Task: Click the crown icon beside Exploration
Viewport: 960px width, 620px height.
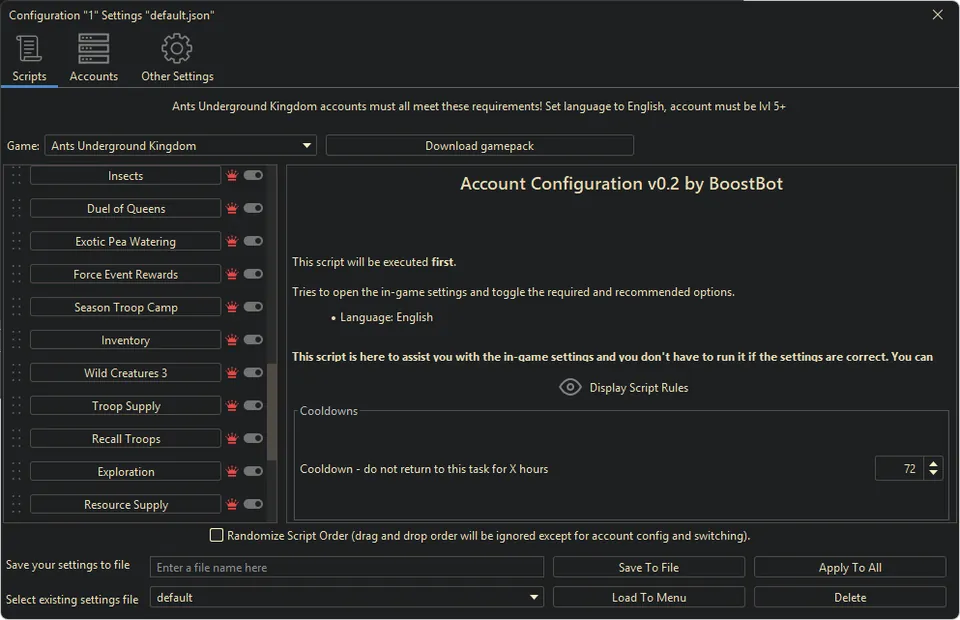Action: coord(232,471)
